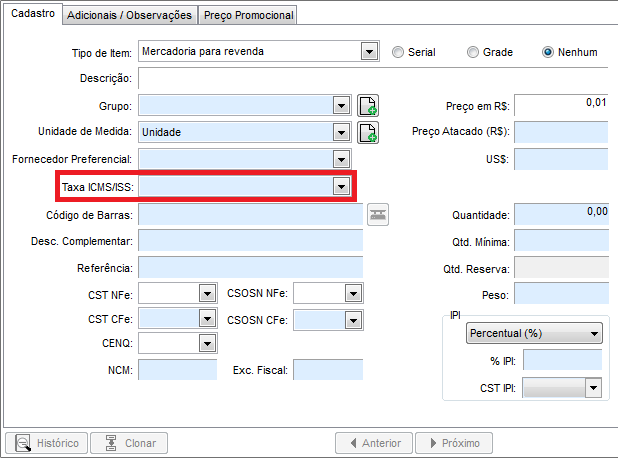
Task: Click the NCM input field
Action: point(178,371)
